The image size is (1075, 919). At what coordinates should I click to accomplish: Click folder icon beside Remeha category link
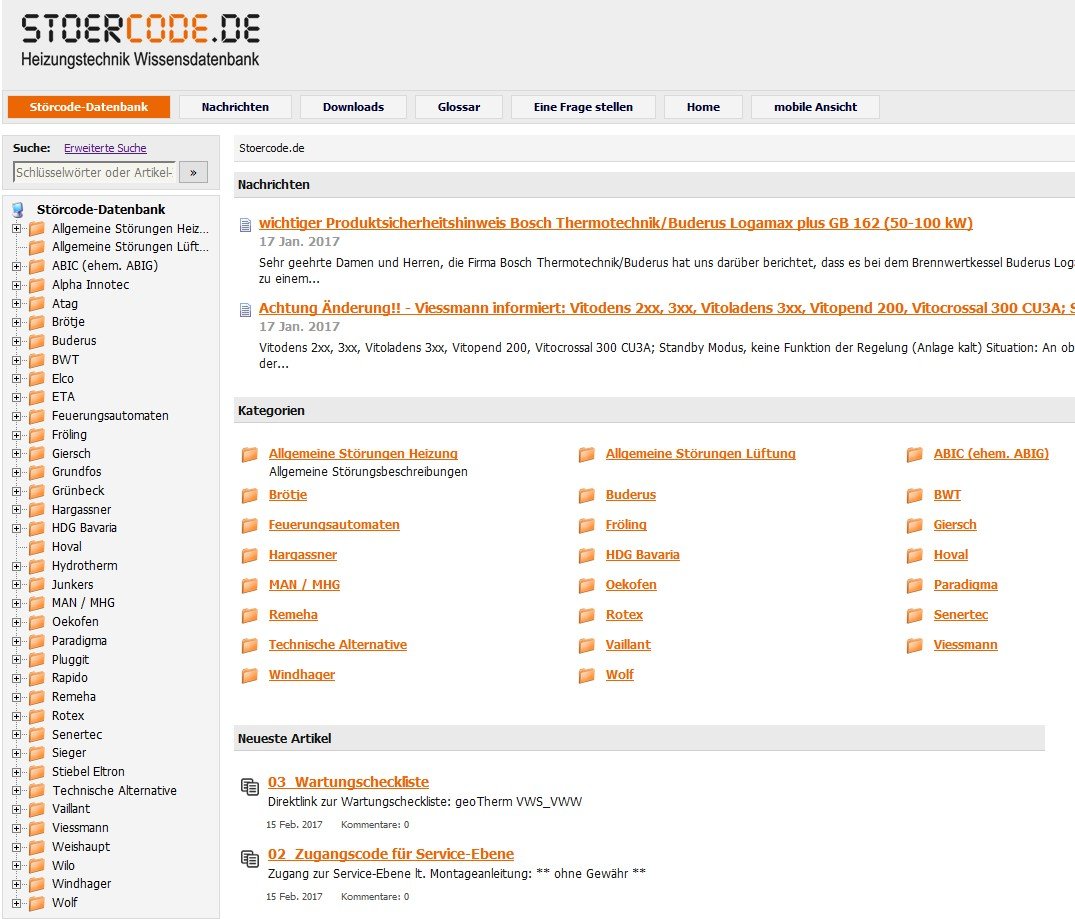250,615
